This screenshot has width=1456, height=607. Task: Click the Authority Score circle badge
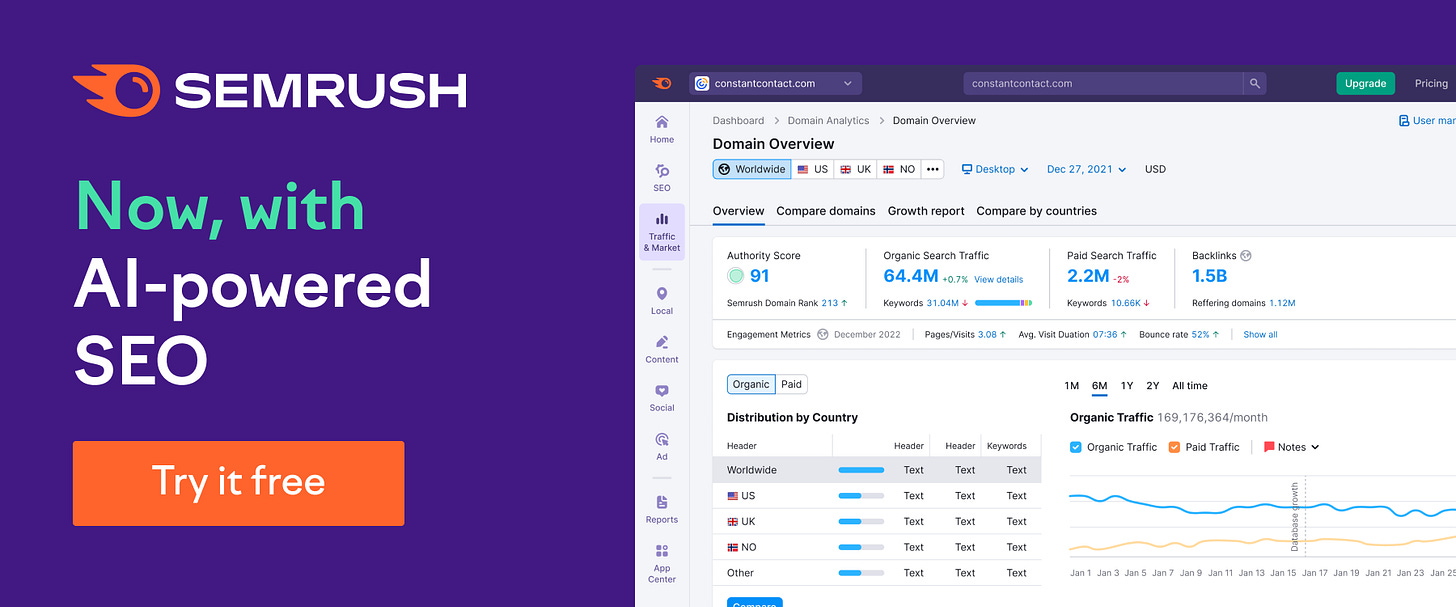pyautogui.click(x=736, y=276)
